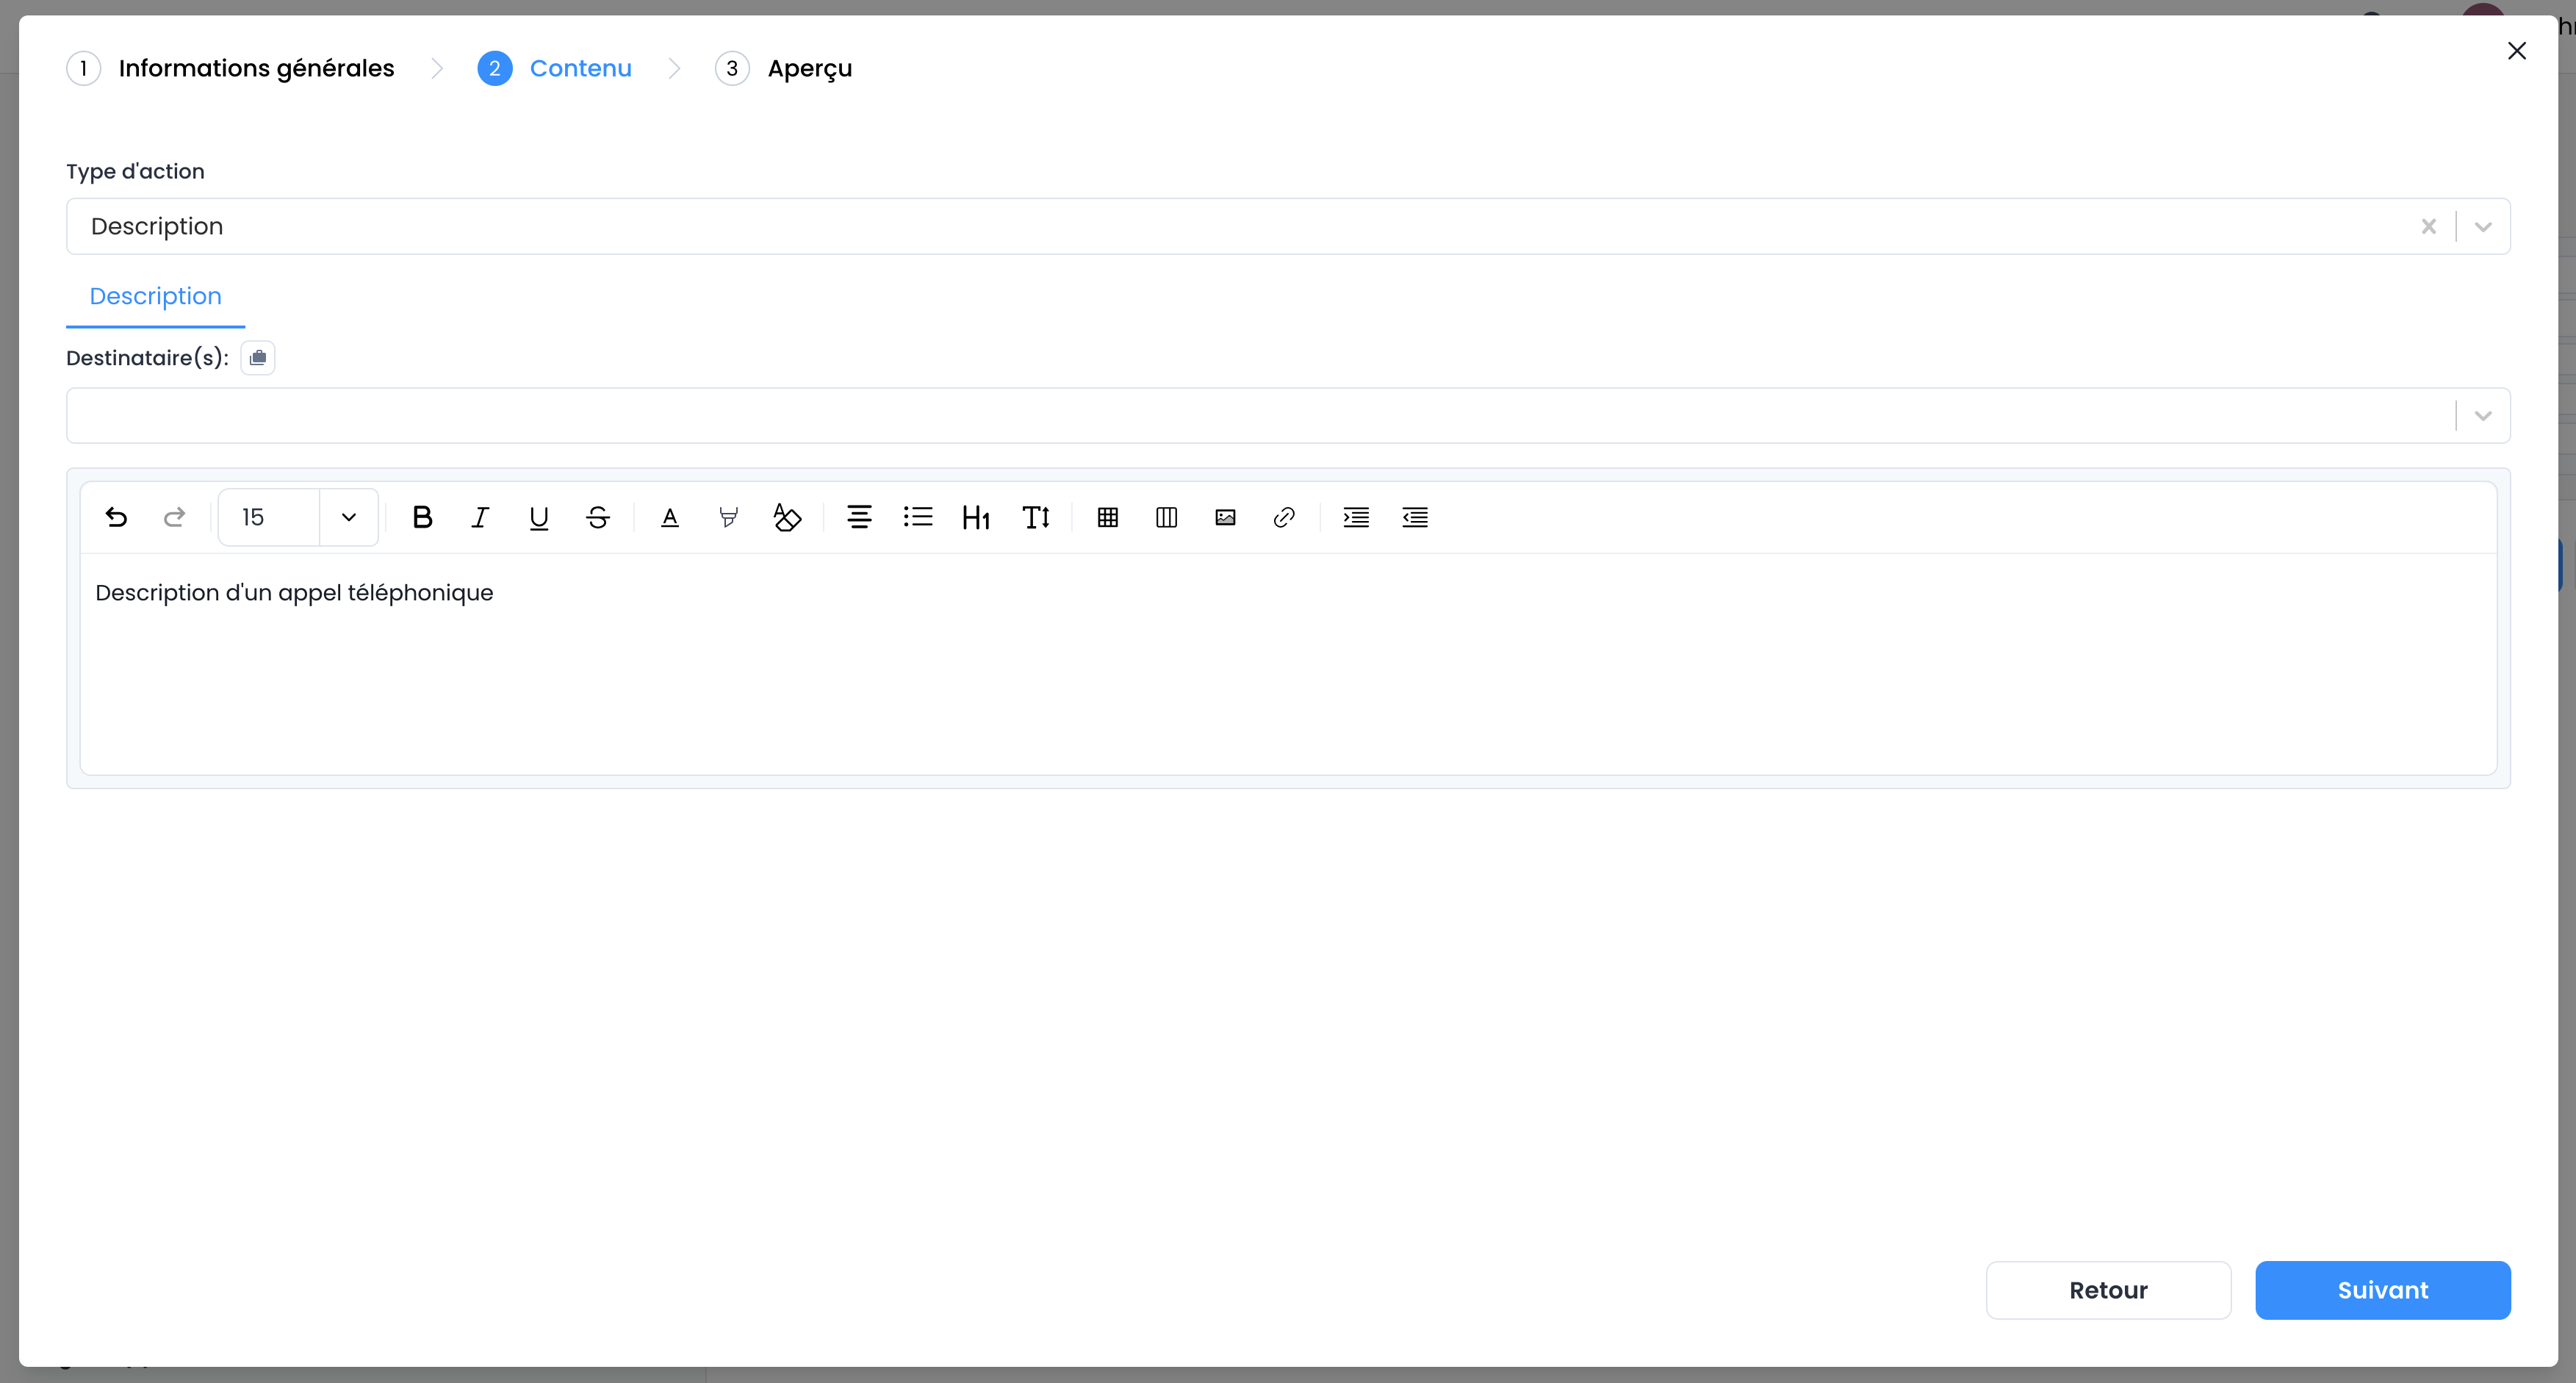The image size is (2576, 1383).
Task: Insert an image into description
Action: [x=1225, y=517]
